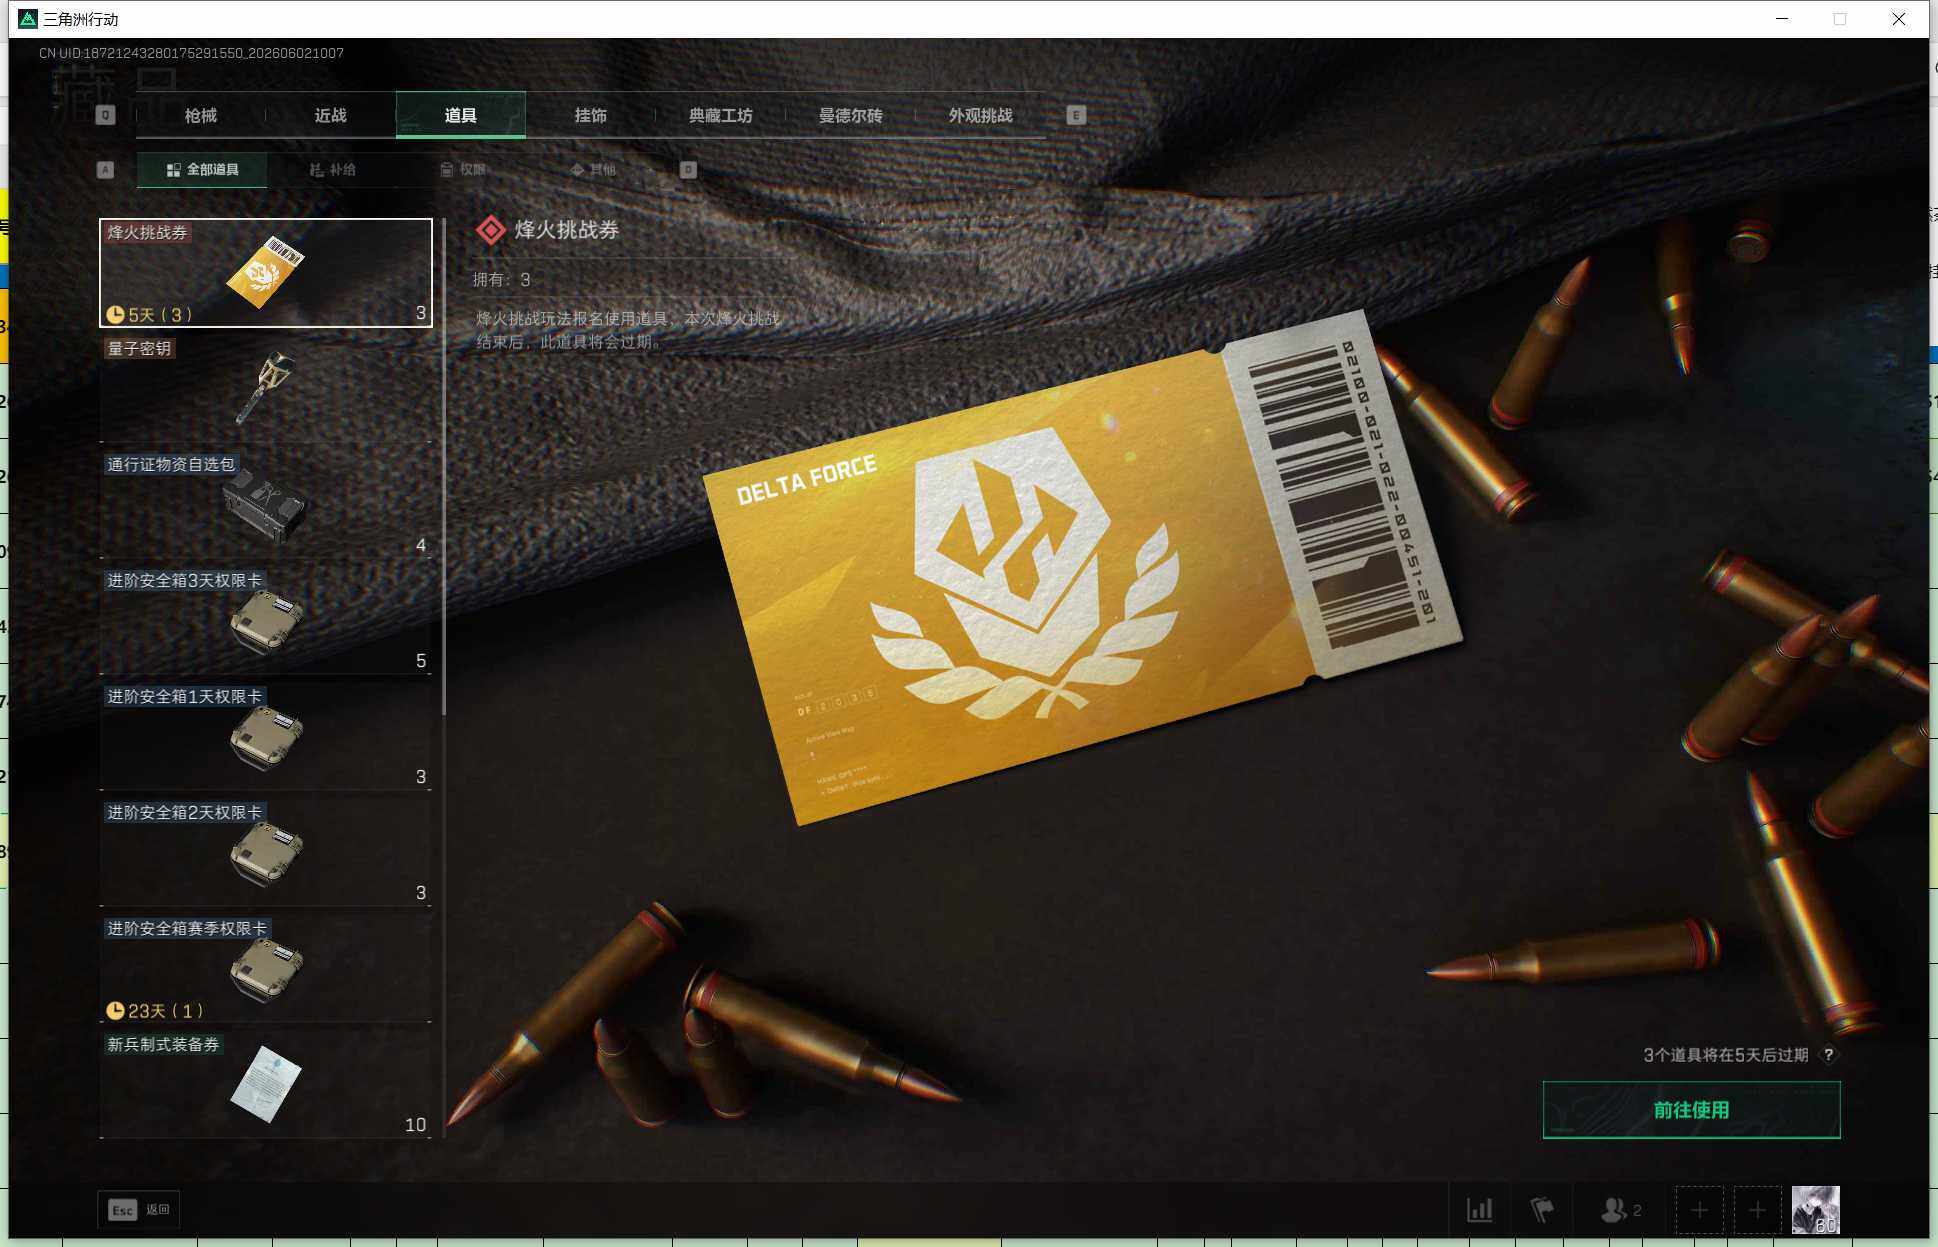Filter items by 权限
Screen dimensions: 1938x1247
[462, 170]
